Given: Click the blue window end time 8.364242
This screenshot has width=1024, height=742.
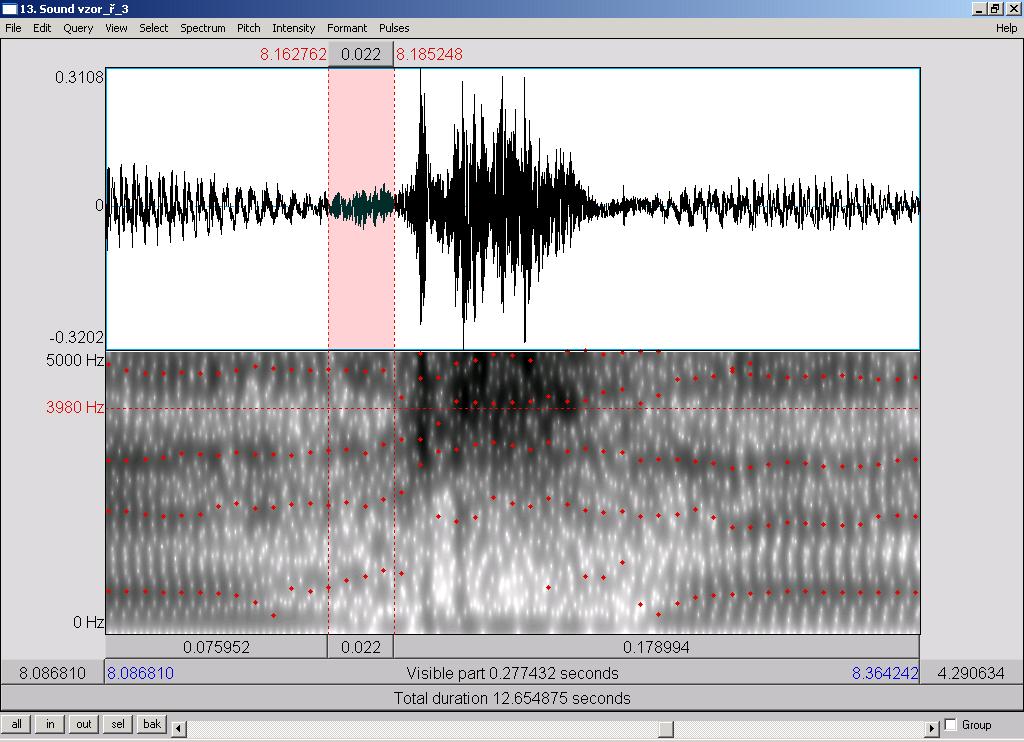Looking at the screenshot, I should point(885,673).
